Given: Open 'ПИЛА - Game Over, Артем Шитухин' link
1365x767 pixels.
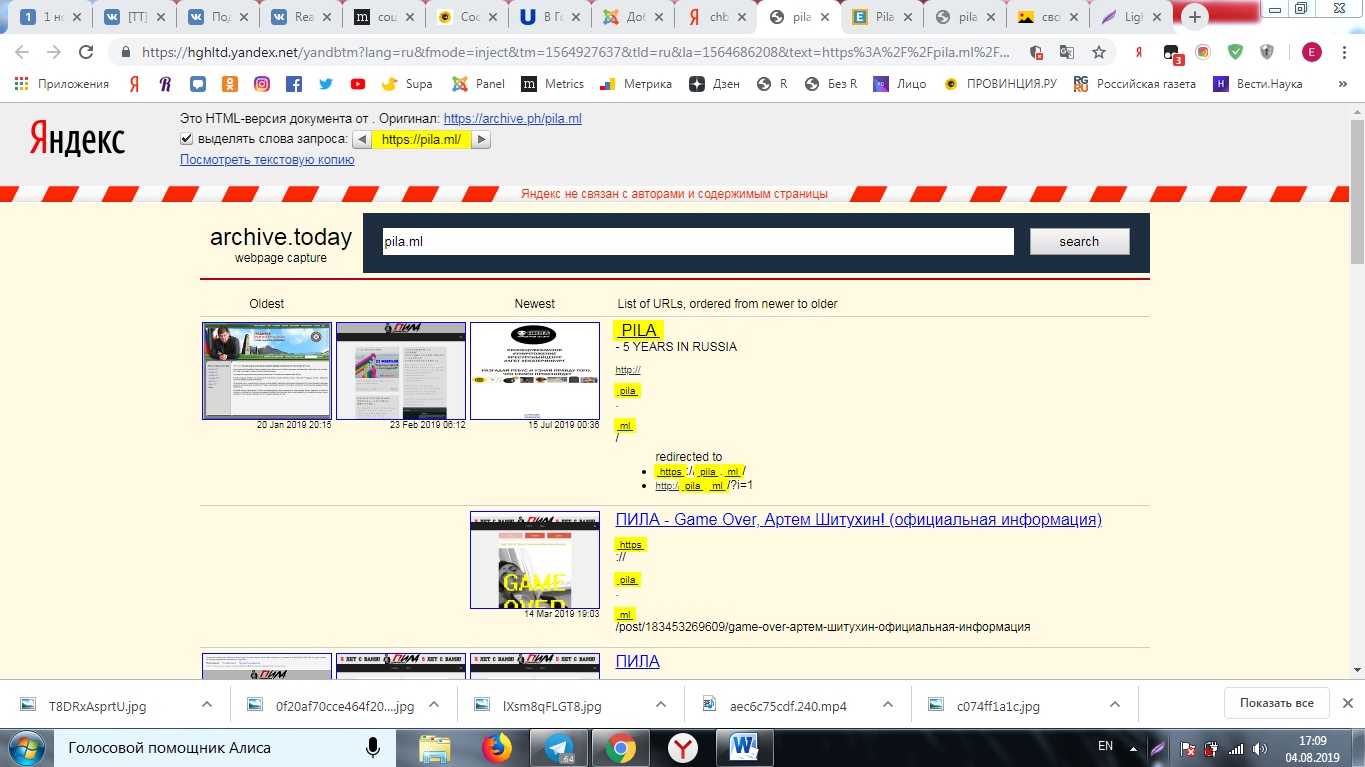Looking at the screenshot, I should (859, 519).
